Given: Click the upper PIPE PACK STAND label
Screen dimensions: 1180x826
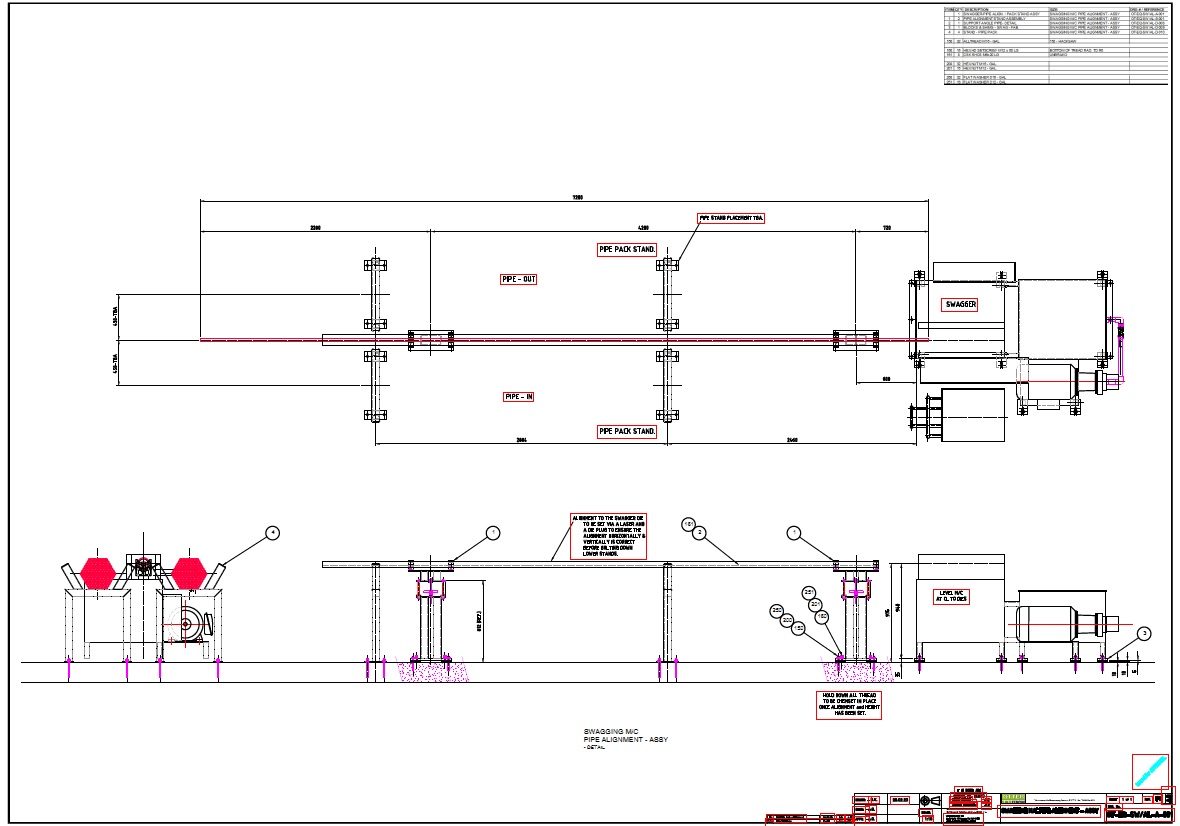Looking at the screenshot, I should pyautogui.click(x=625, y=247).
